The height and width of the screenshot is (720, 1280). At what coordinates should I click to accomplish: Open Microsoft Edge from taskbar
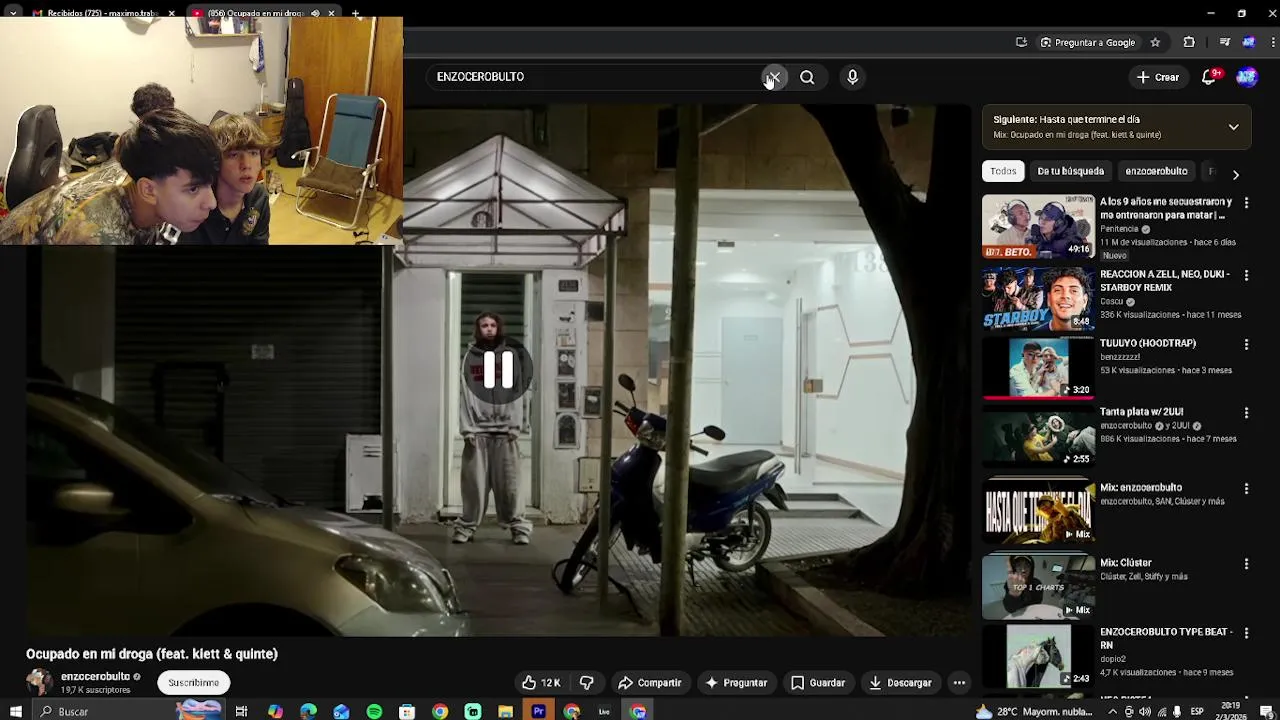[x=308, y=711]
